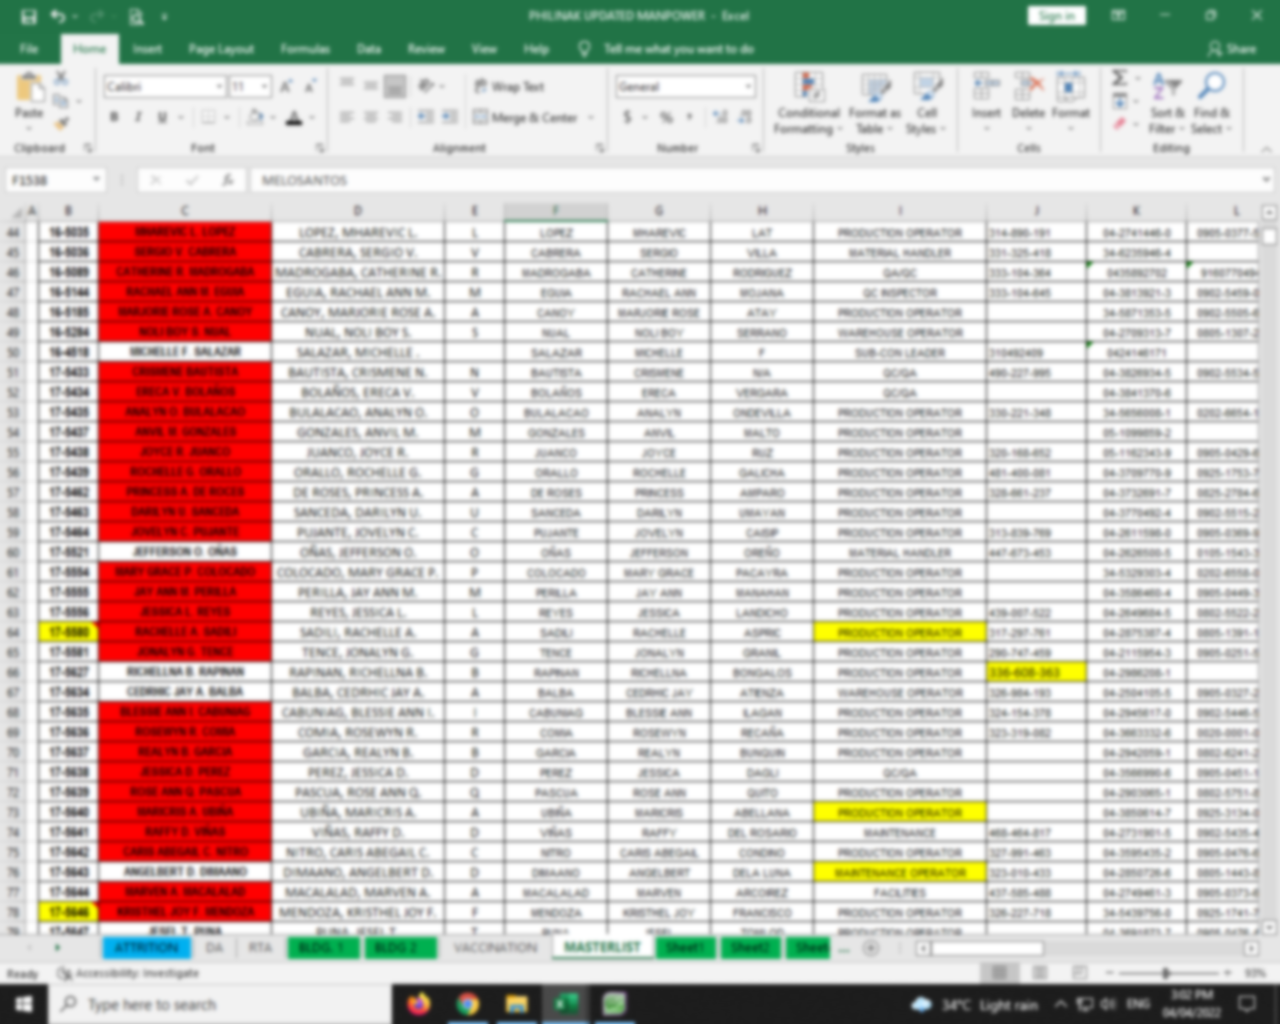Open the font size 11 dropdown
This screenshot has width=1280, height=1024.
(264, 87)
